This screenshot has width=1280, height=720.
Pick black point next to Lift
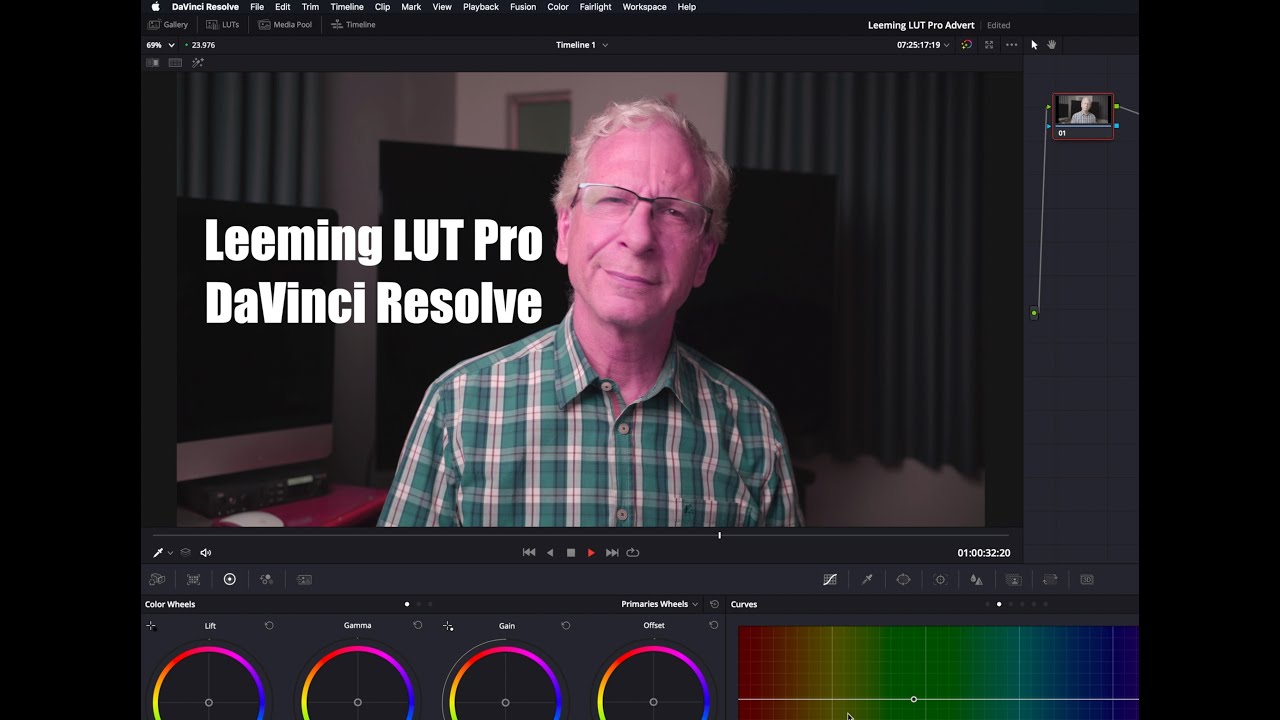[151, 626]
